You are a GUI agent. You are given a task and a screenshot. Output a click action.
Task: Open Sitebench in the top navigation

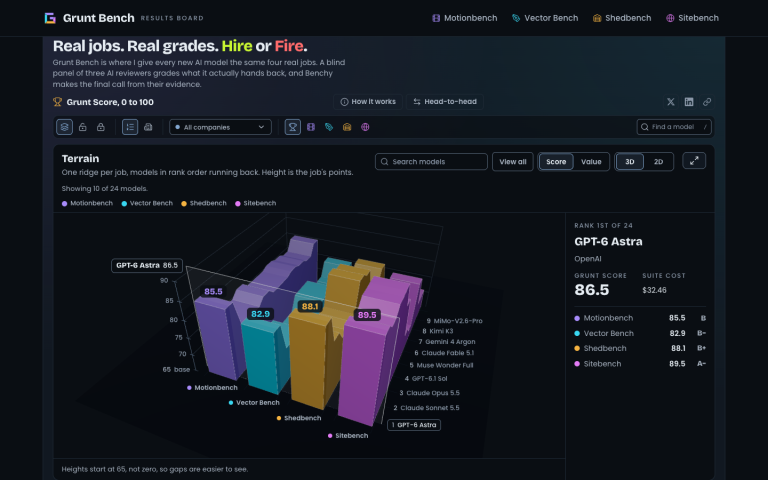[x=692, y=18]
